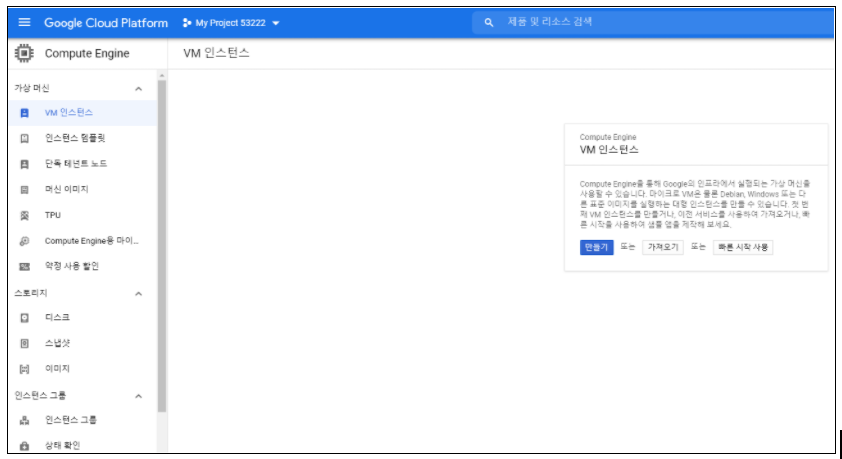842x459 pixels.
Task: Click the 머신 이미지 sidebar icon
Action: [25, 189]
